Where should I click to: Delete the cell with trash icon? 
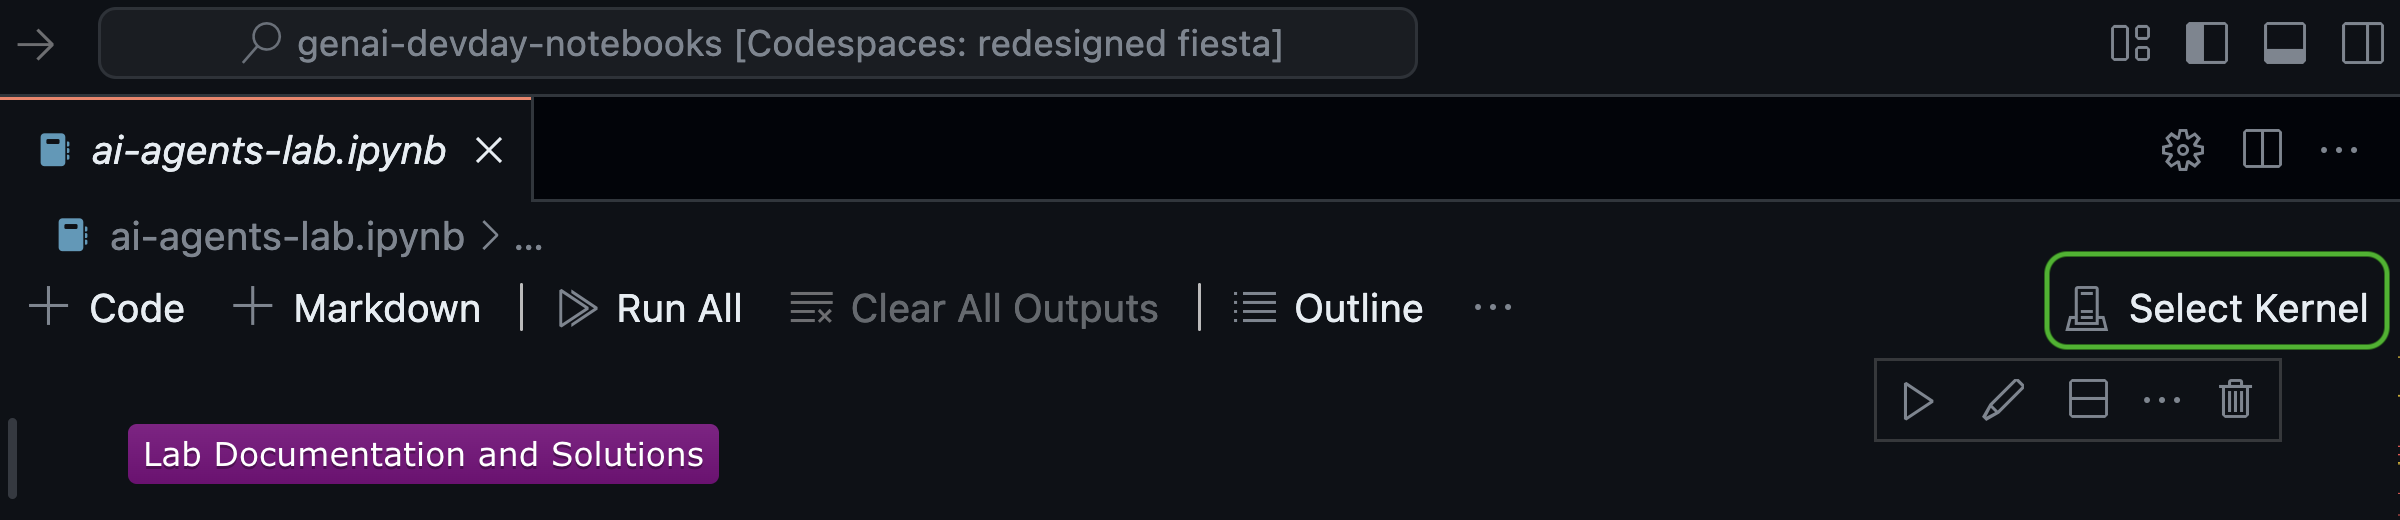tap(2235, 399)
